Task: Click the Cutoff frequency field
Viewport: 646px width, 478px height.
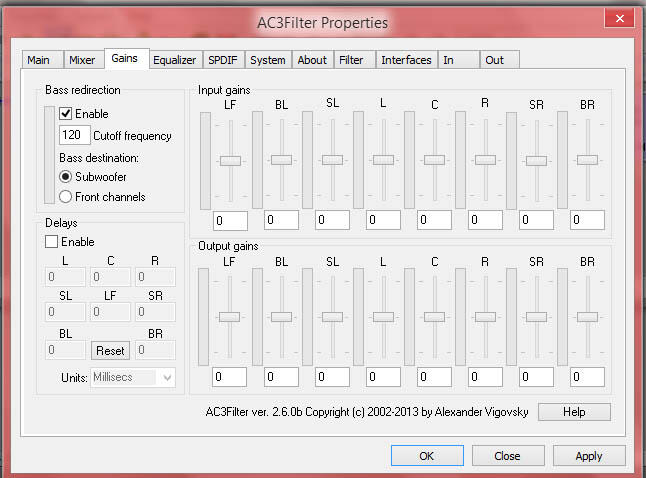Action: (75, 135)
